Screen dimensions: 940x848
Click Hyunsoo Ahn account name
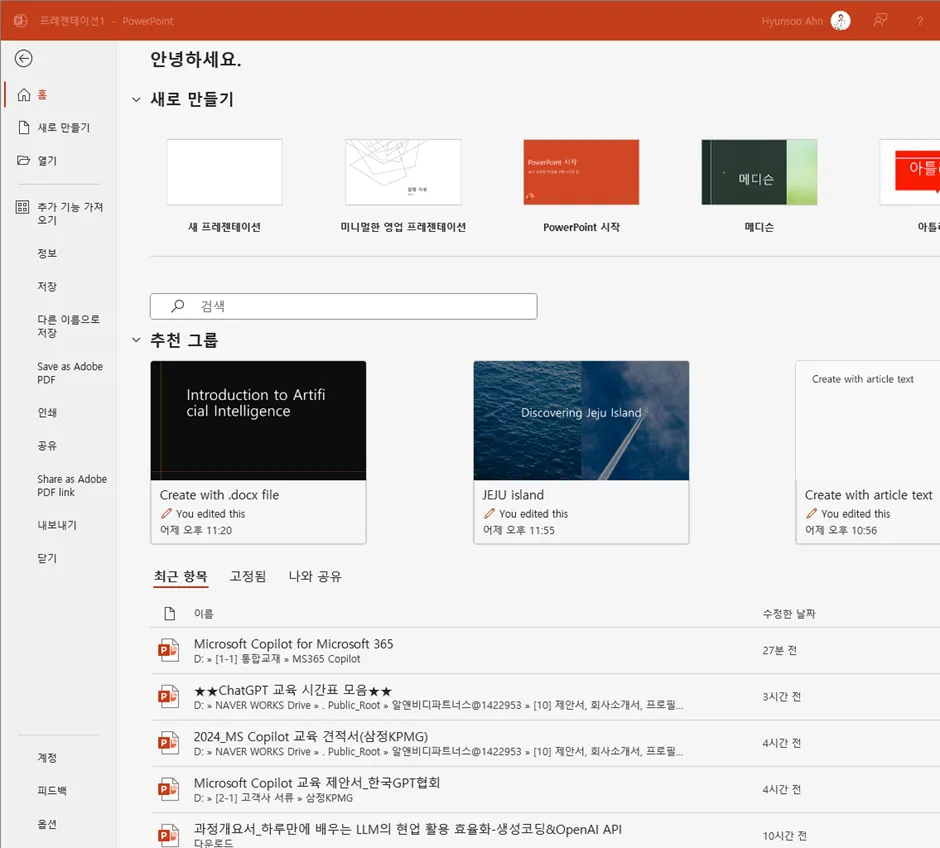point(792,21)
